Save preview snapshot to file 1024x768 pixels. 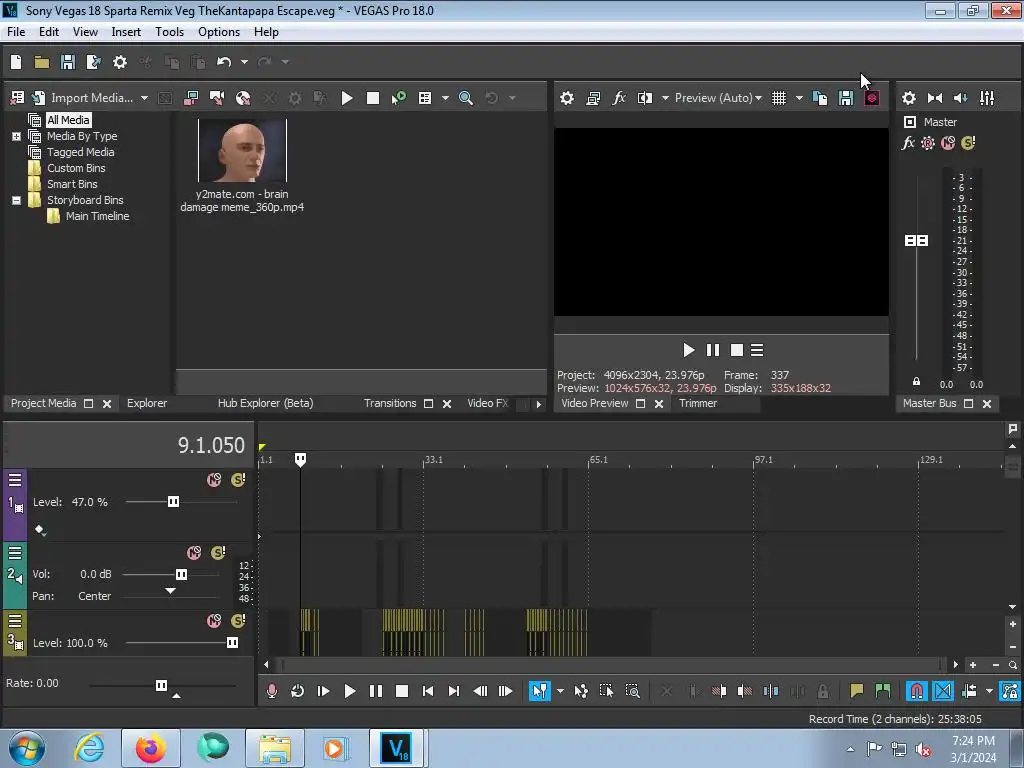[x=846, y=98]
